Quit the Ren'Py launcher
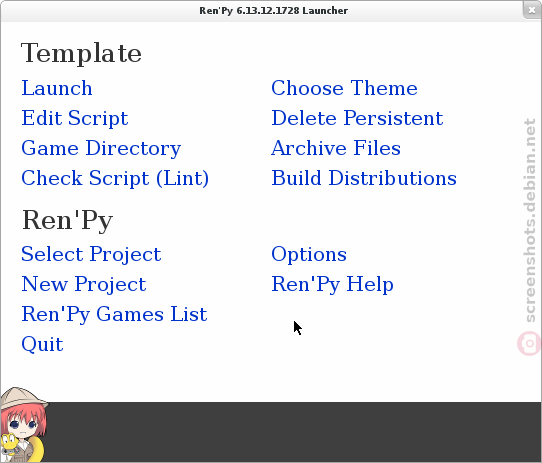Image resolution: width=542 pixels, height=463 pixels. pyautogui.click(x=42, y=345)
